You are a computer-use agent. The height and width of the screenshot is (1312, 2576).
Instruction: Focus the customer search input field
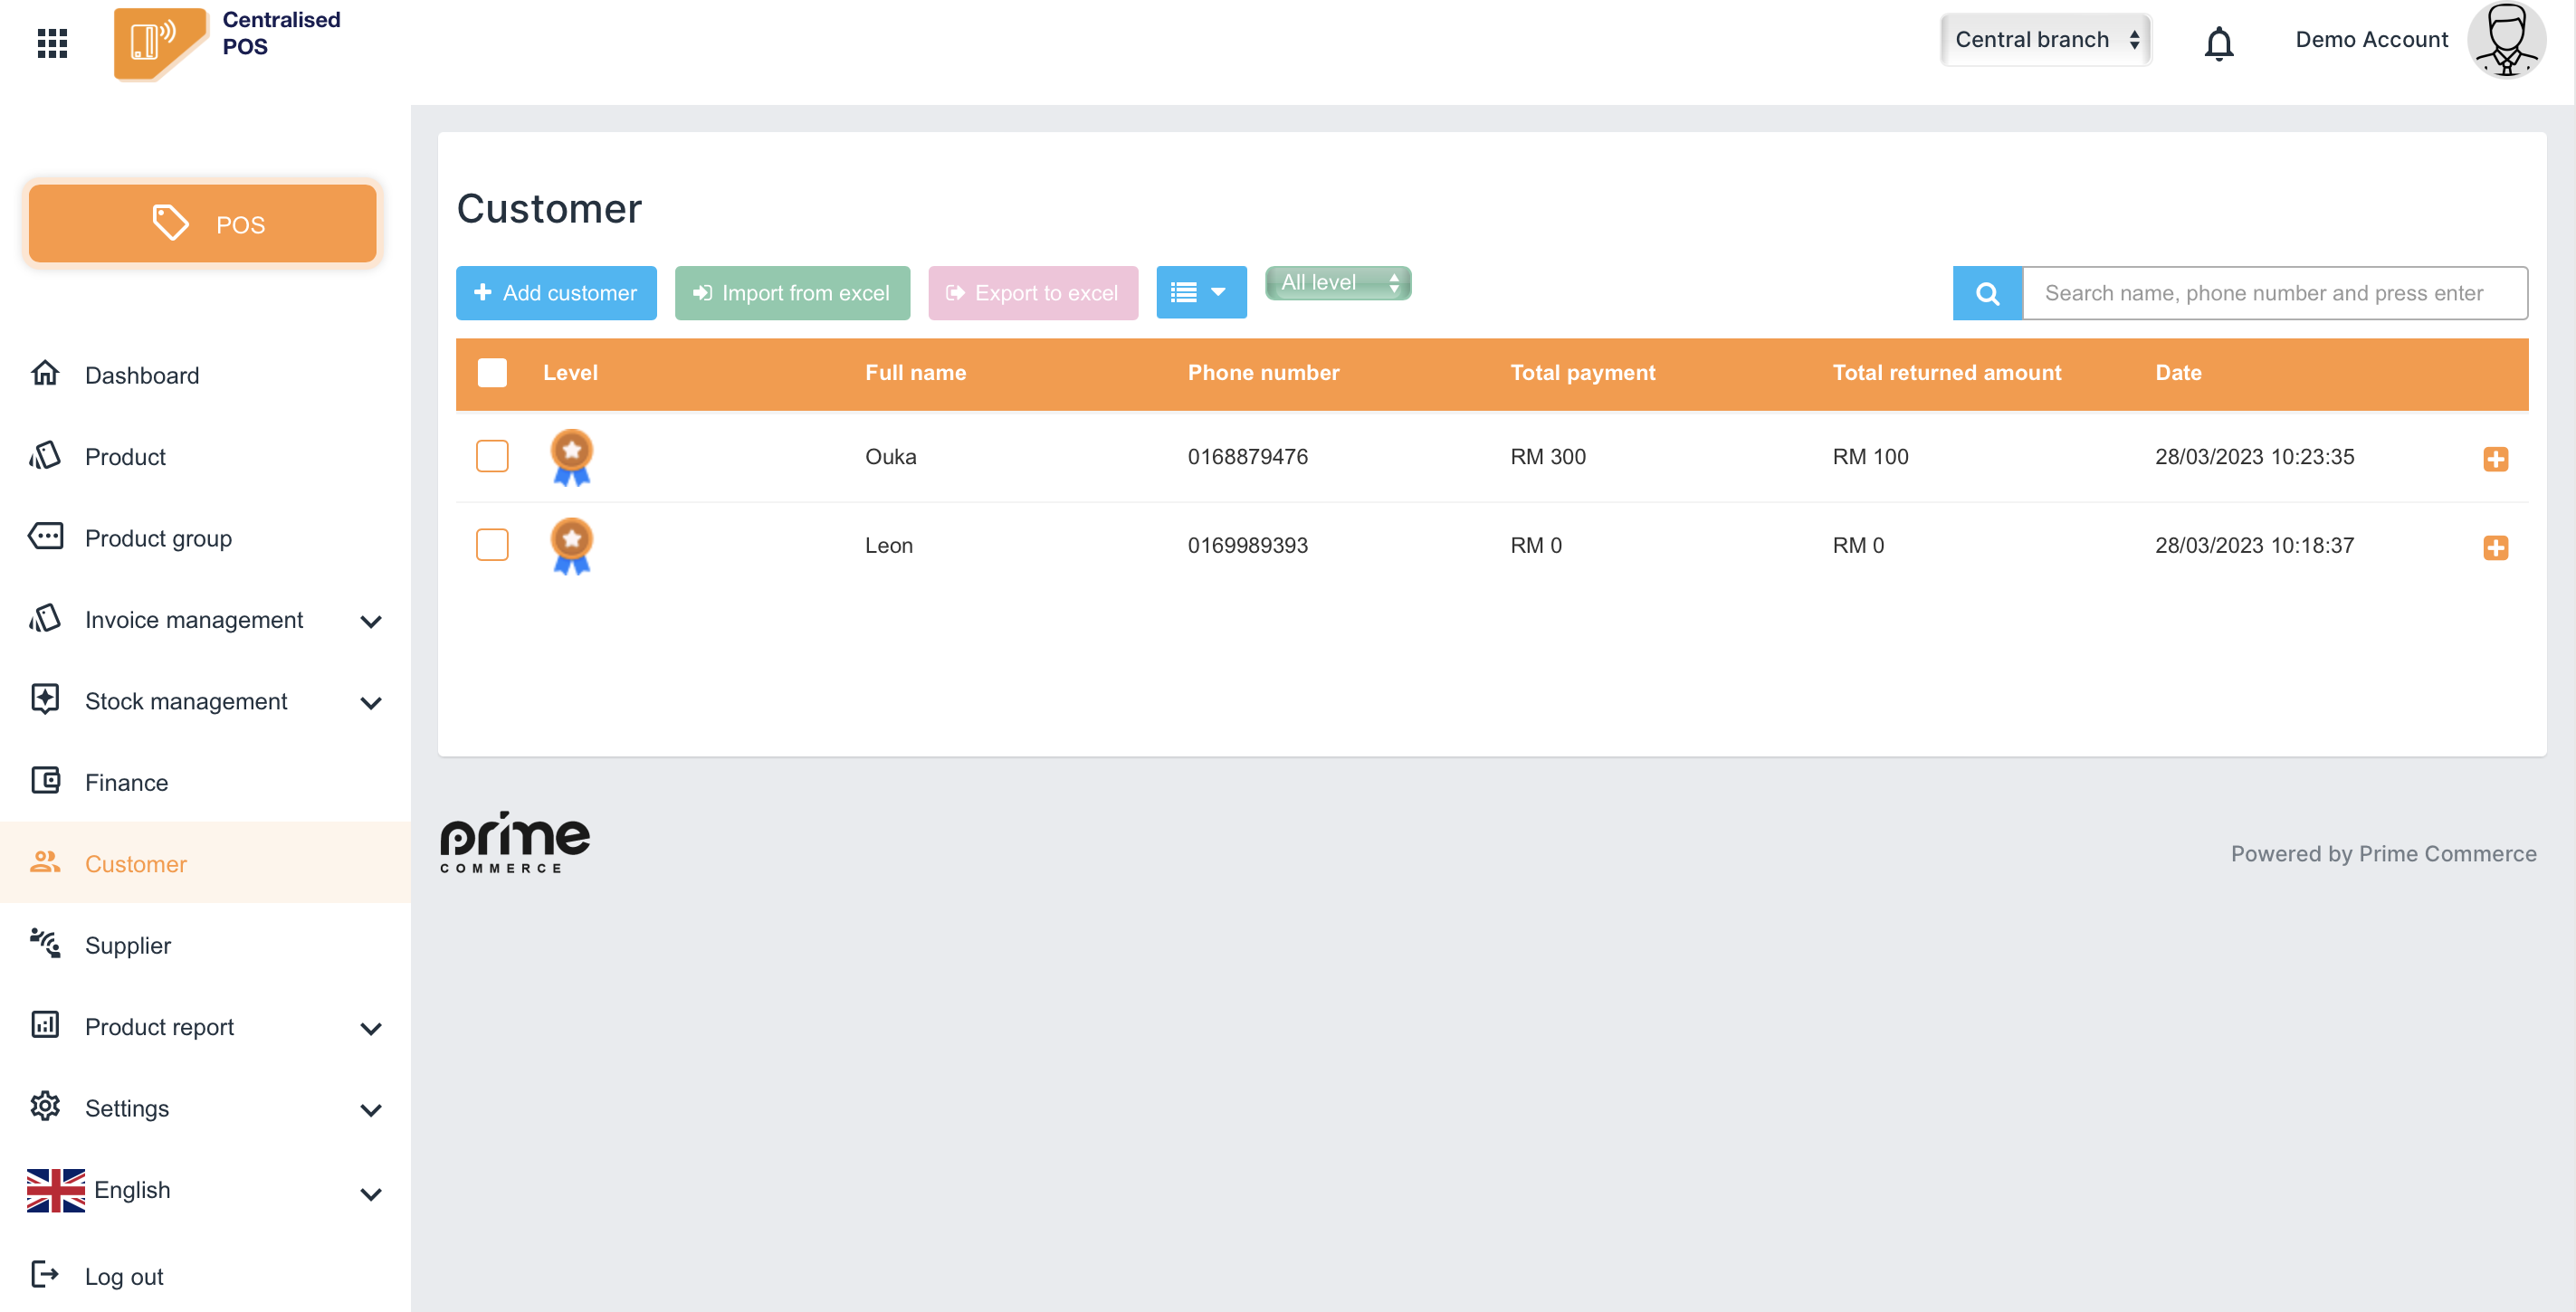(2274, 293)
